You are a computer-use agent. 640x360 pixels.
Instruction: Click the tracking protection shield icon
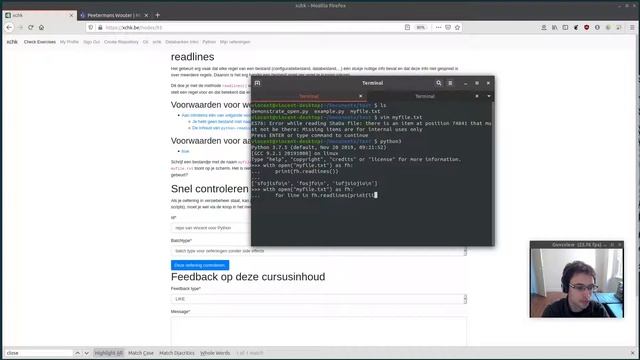(x=91, y=27)
